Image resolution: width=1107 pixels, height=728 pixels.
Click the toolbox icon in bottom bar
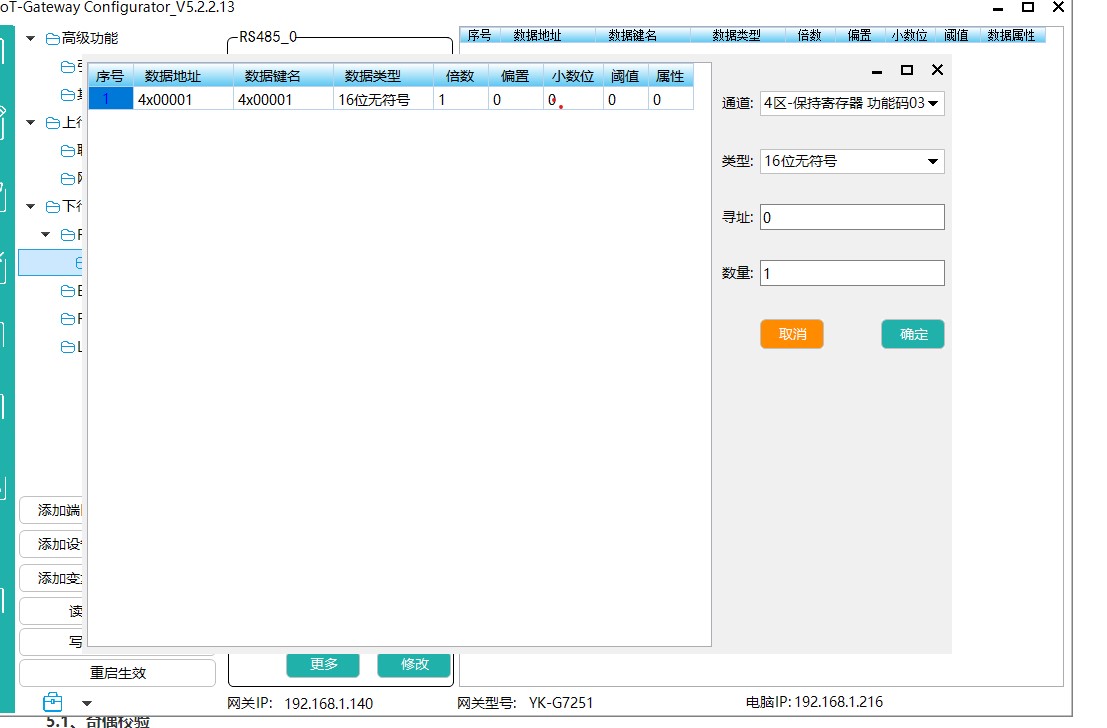pos(53,702)
